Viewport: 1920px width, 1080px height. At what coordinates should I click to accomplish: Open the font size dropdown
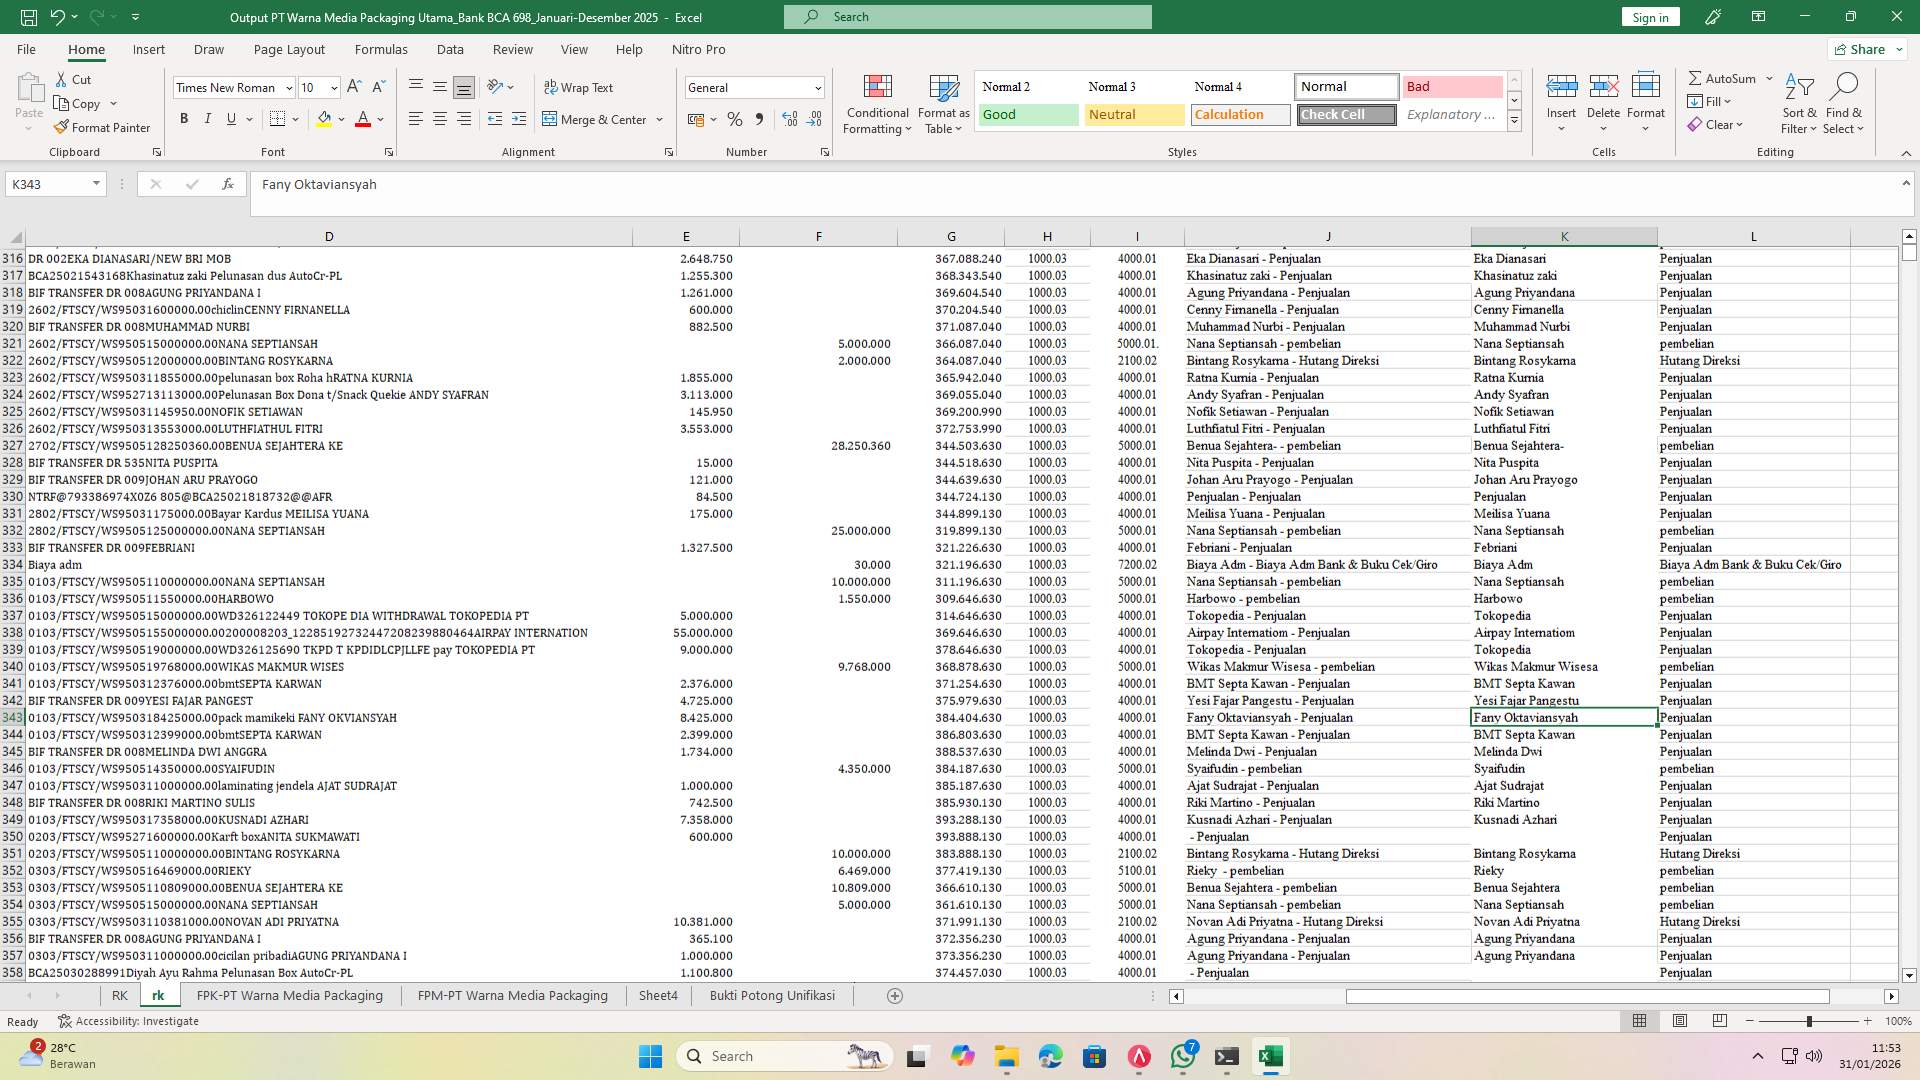(331, 87)
